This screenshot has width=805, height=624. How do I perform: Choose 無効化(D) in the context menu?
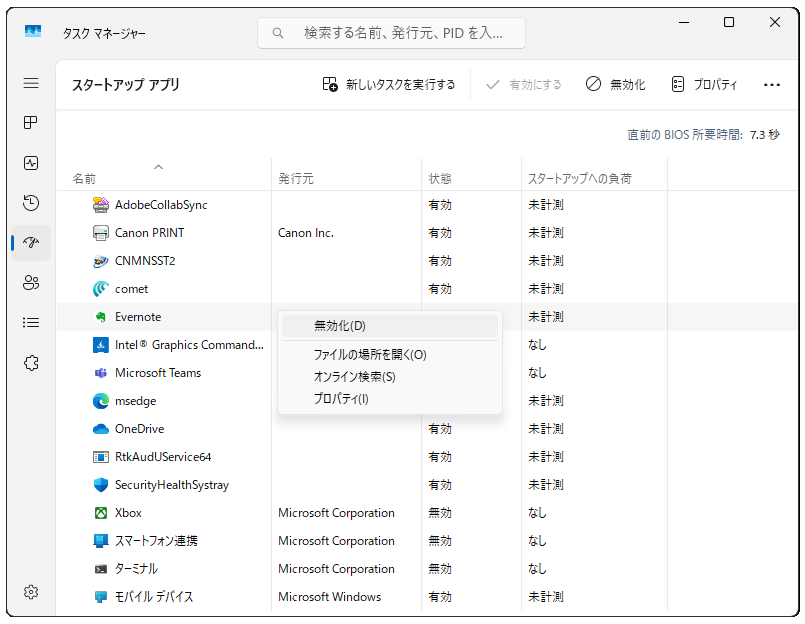[340, 326]
